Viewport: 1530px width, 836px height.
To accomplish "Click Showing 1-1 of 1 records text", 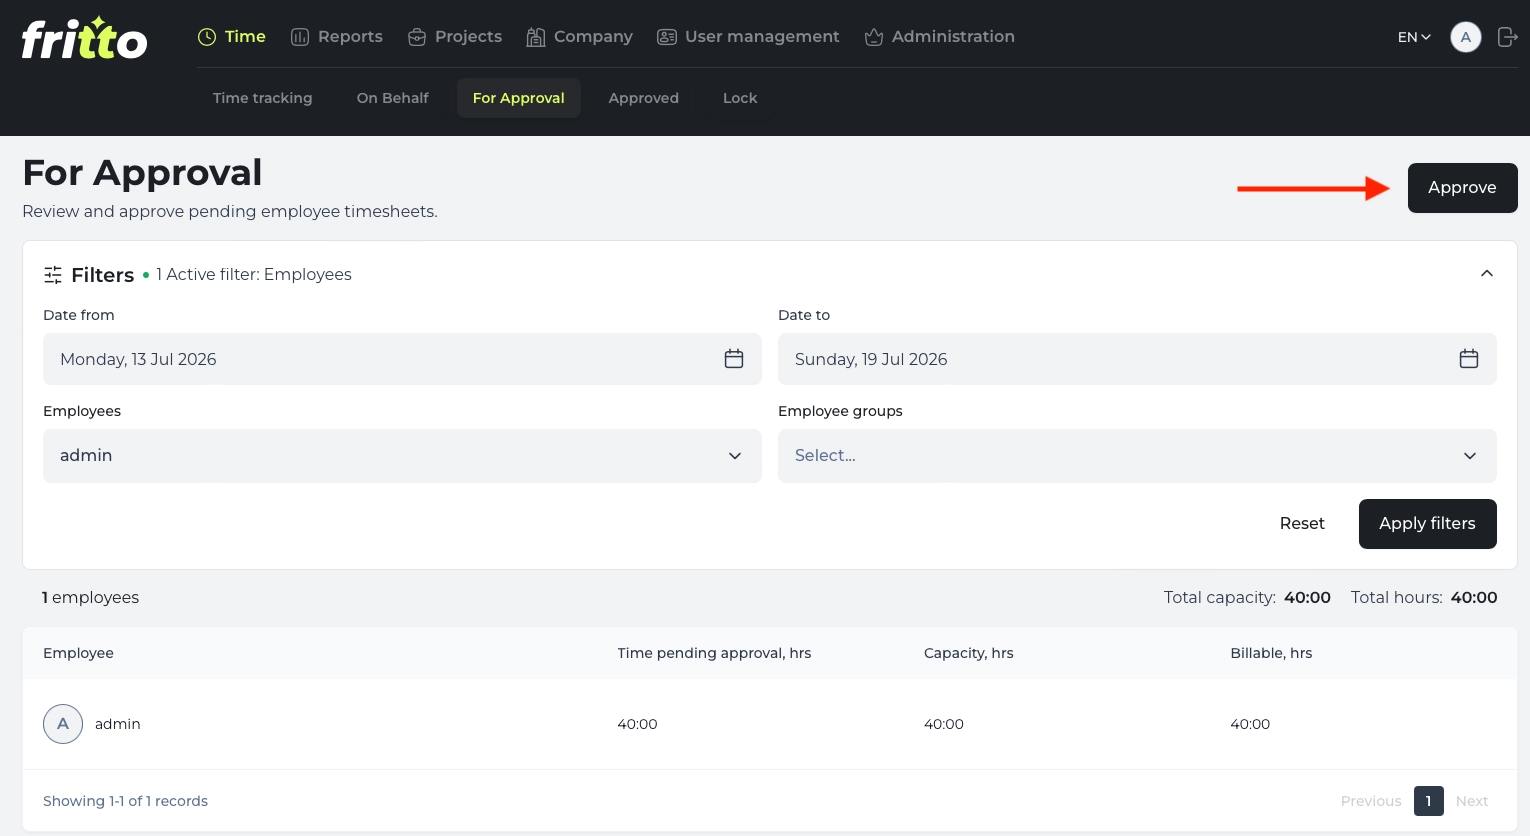I will coord(126,801).
